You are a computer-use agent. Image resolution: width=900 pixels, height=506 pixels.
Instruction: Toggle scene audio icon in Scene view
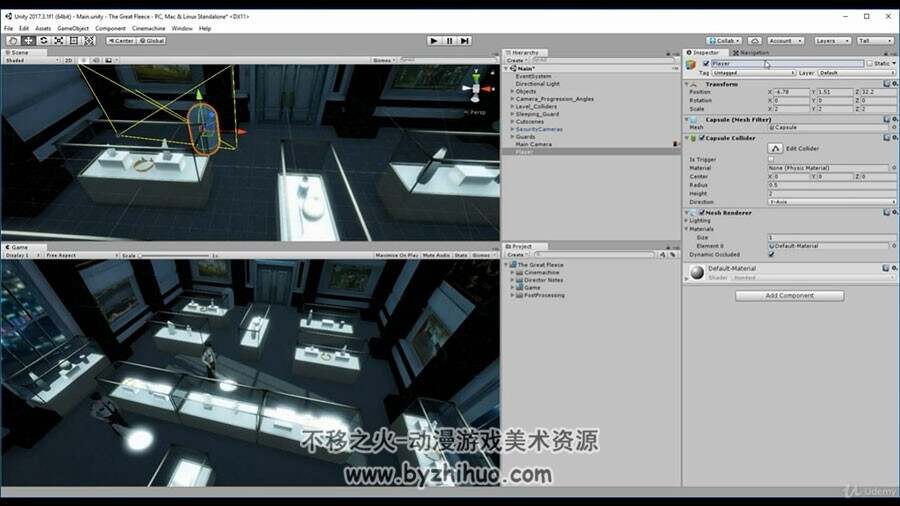[96, 60]
